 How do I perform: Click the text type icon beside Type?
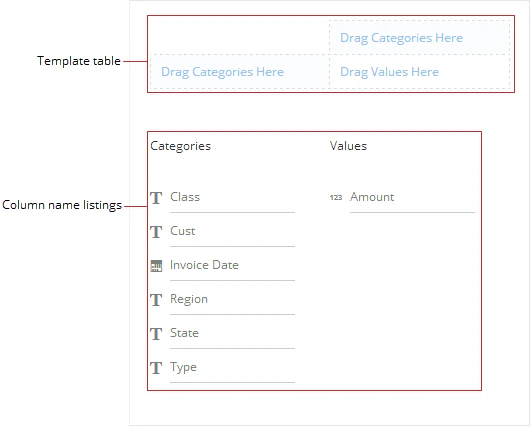tap(156, 368)
